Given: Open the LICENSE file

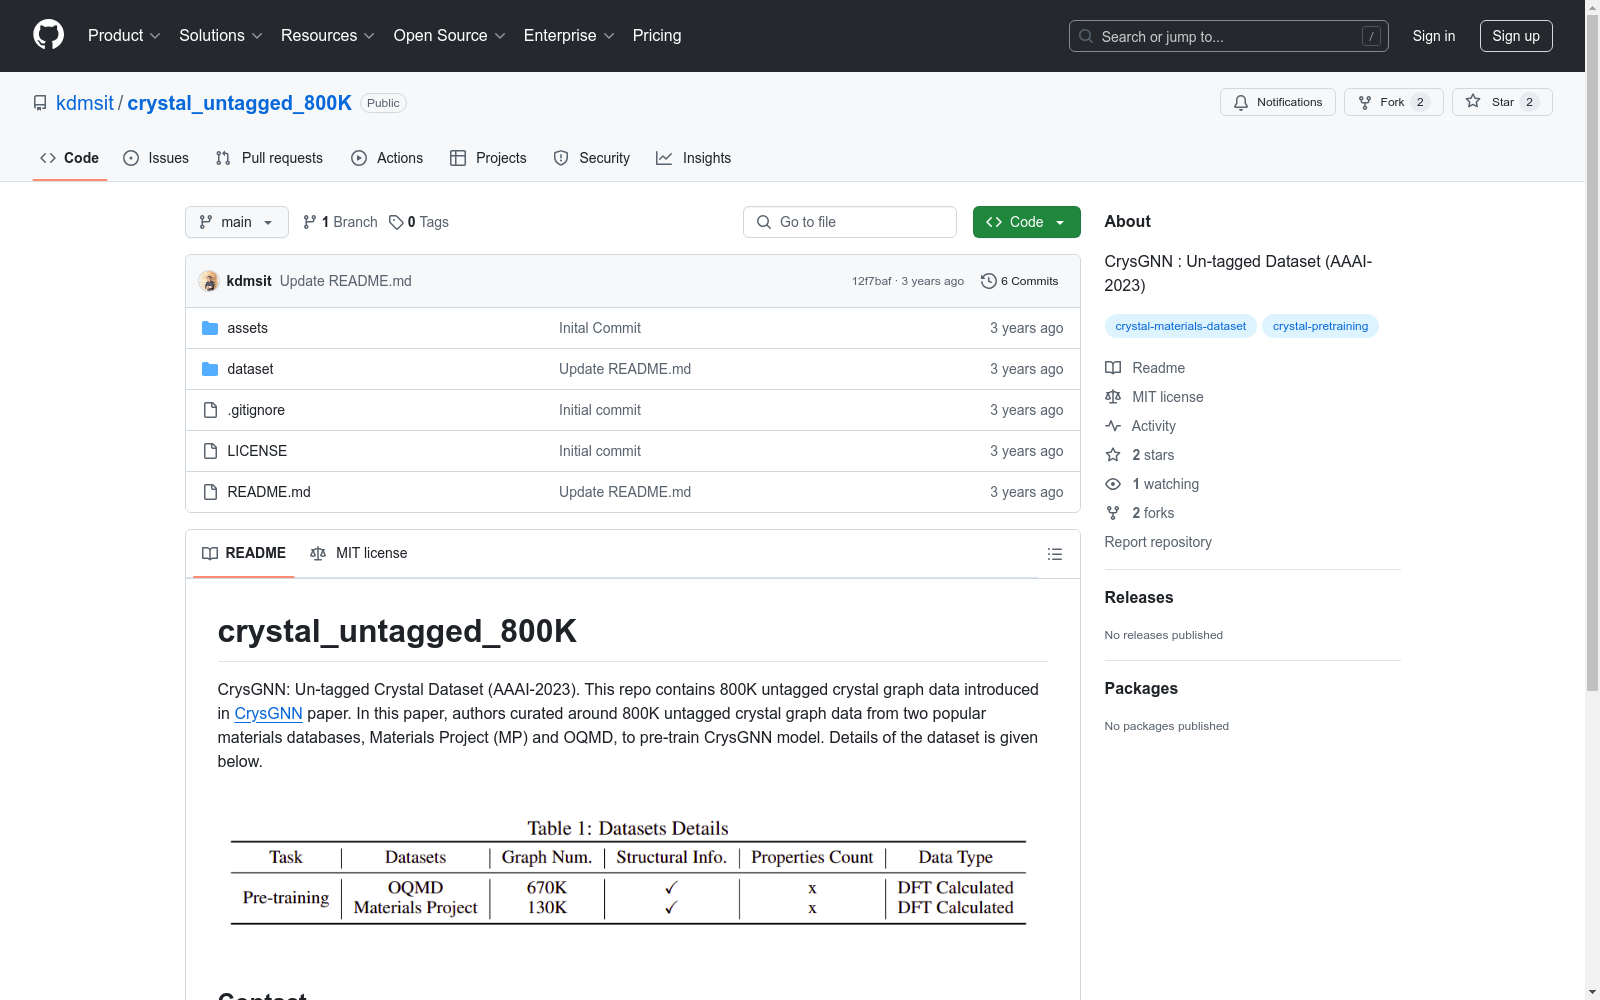Looking at the screenshot, I should pos(257,451).
